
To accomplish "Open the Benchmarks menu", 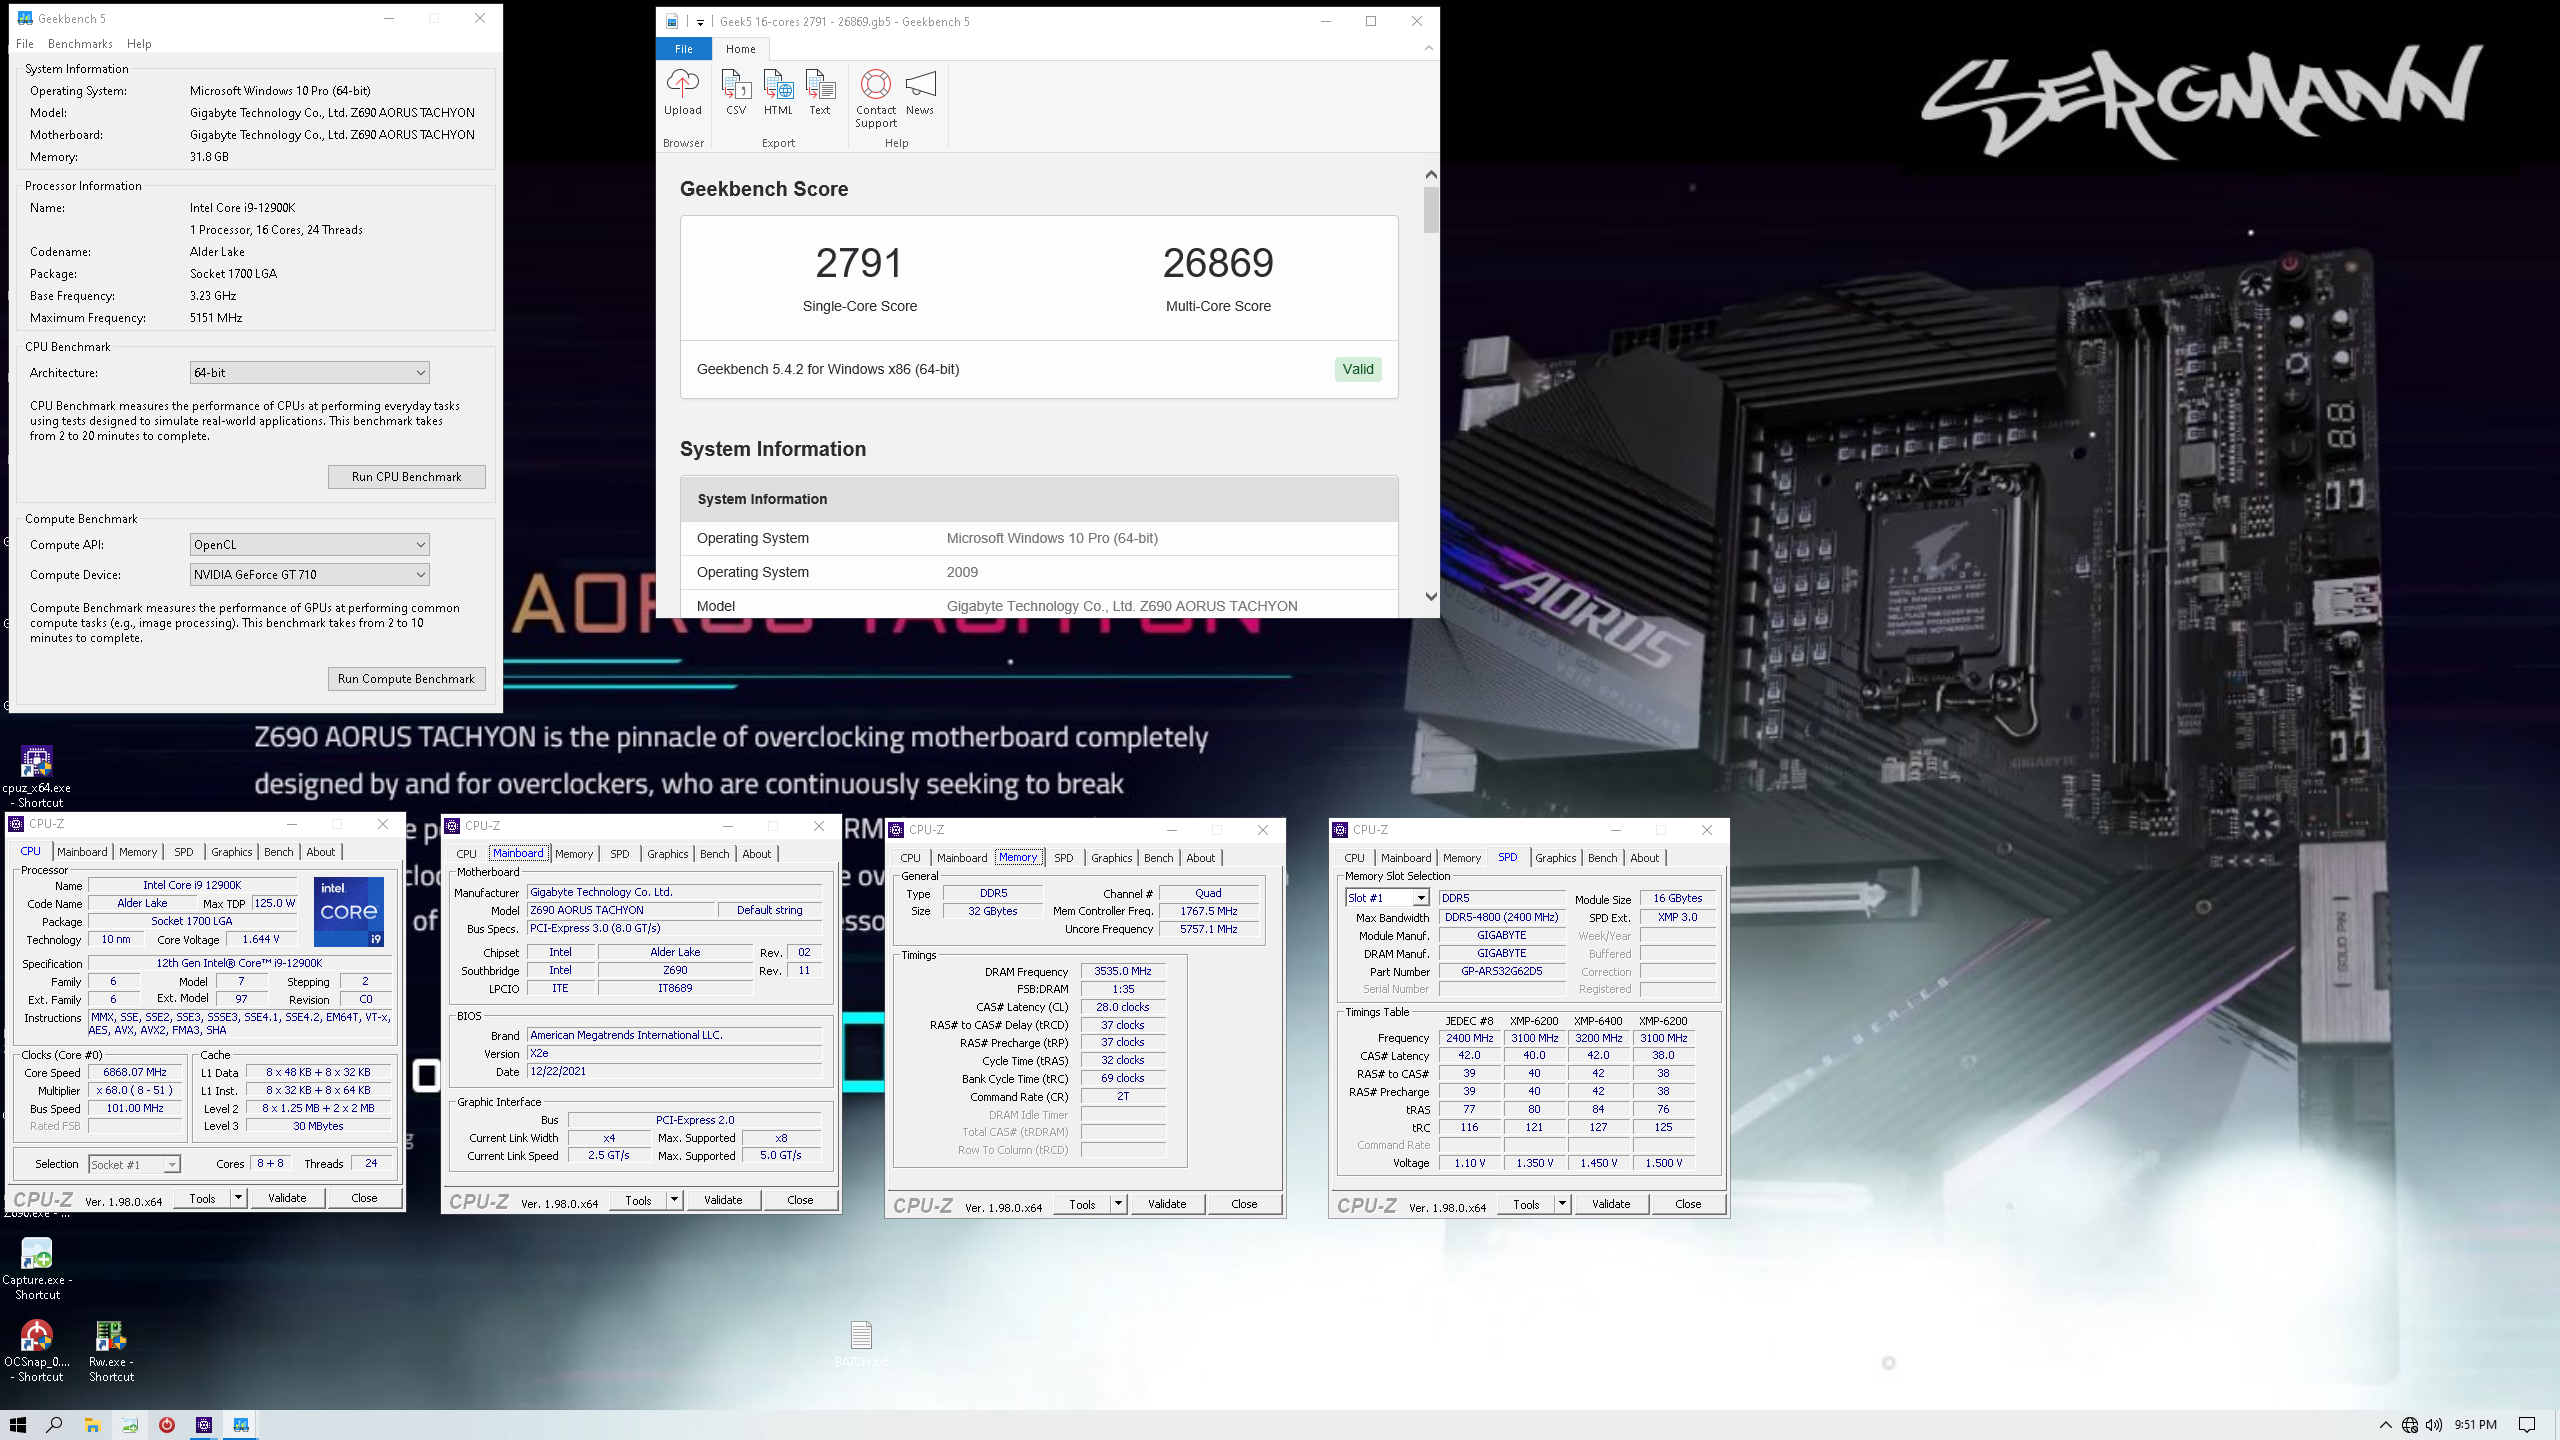I will point(80,44).
